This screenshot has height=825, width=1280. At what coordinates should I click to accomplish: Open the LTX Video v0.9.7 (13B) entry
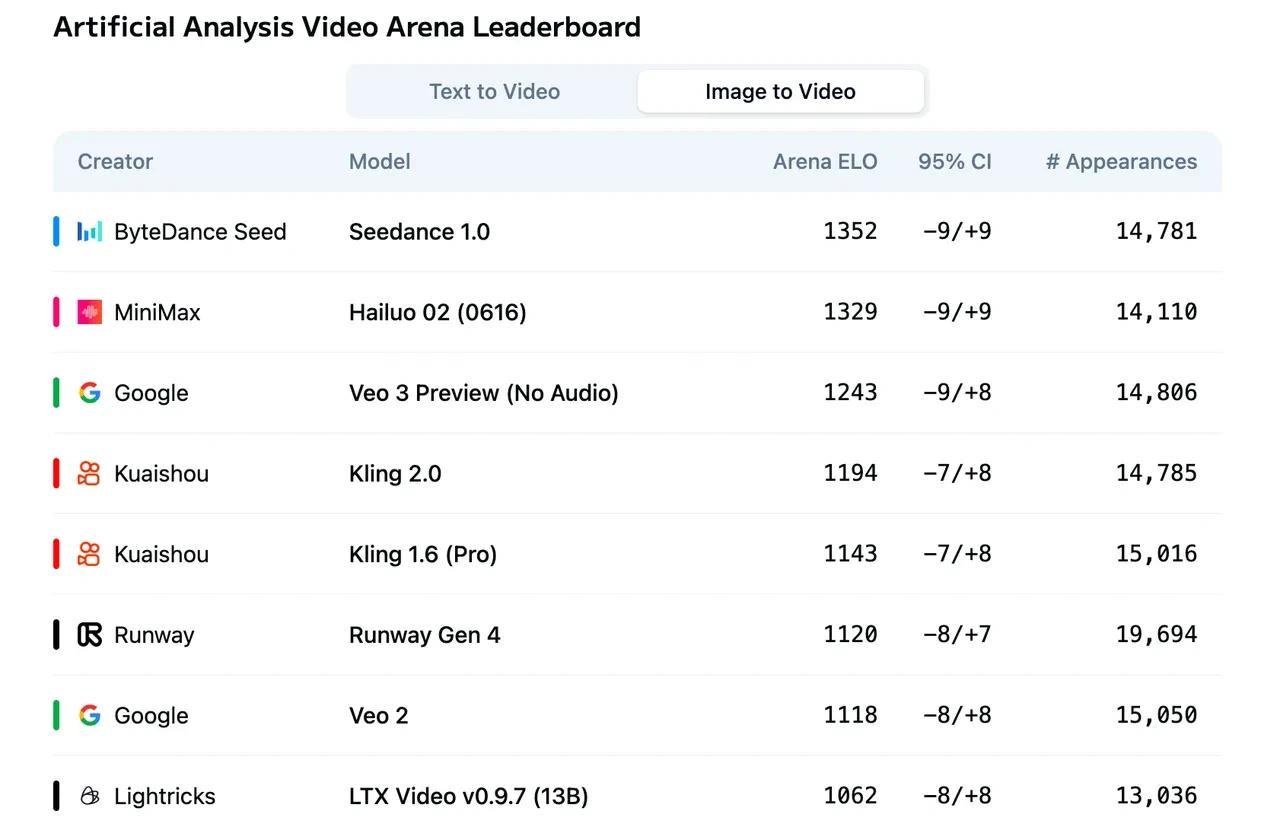(x=468, y=796)
